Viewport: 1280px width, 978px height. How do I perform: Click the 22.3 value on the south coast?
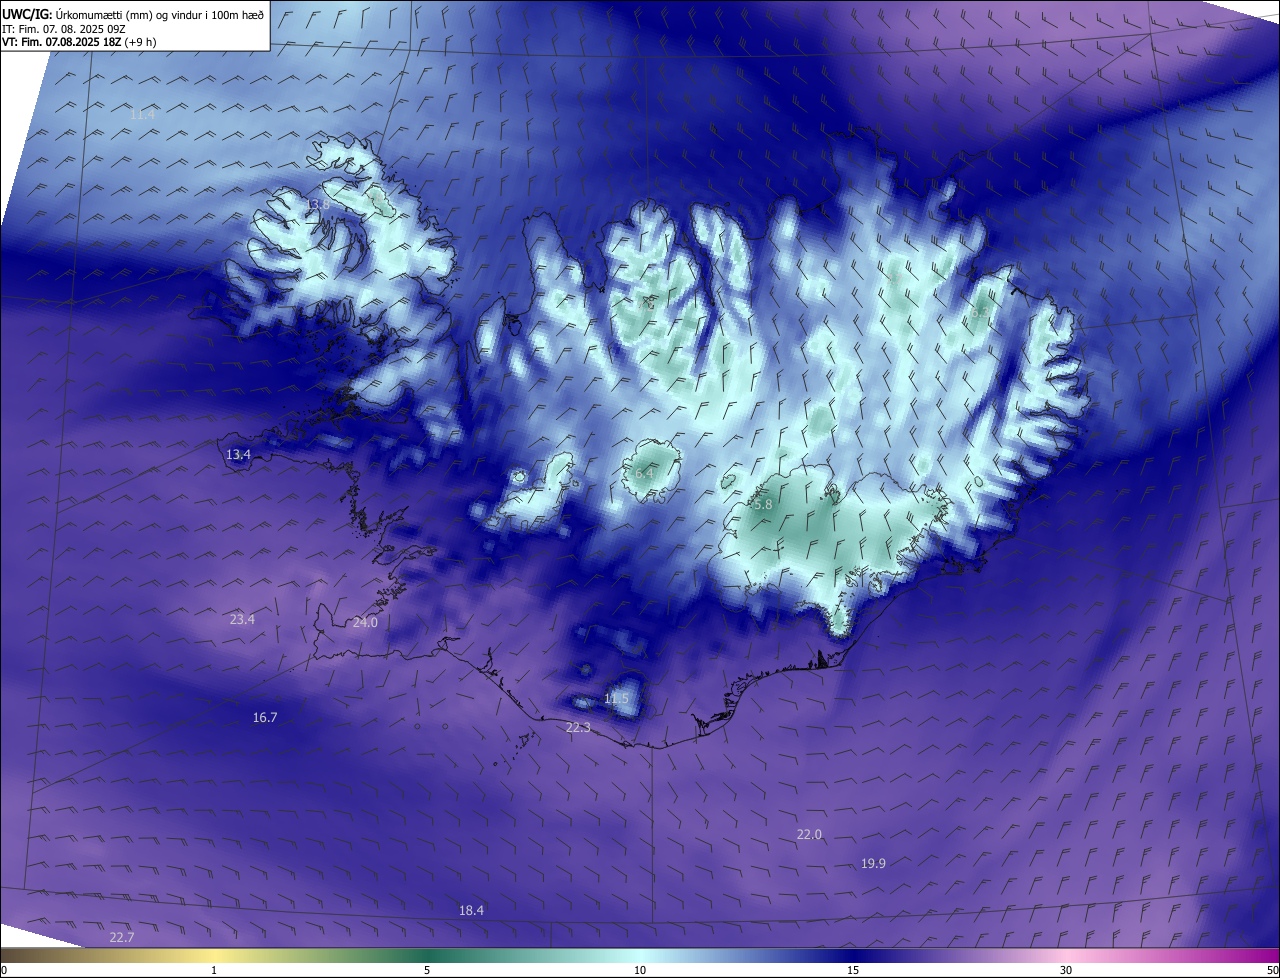pyautogui.click(x=578, y=728)
